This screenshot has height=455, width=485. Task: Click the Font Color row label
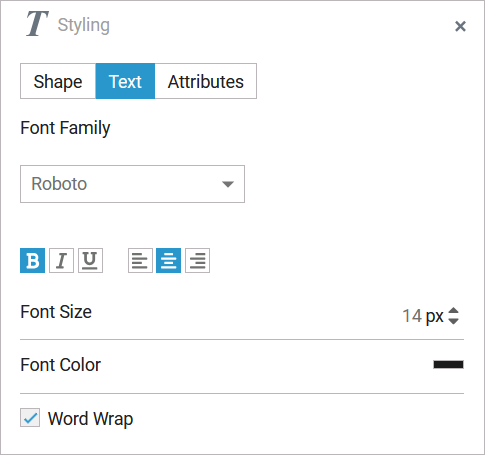point(60,365)
